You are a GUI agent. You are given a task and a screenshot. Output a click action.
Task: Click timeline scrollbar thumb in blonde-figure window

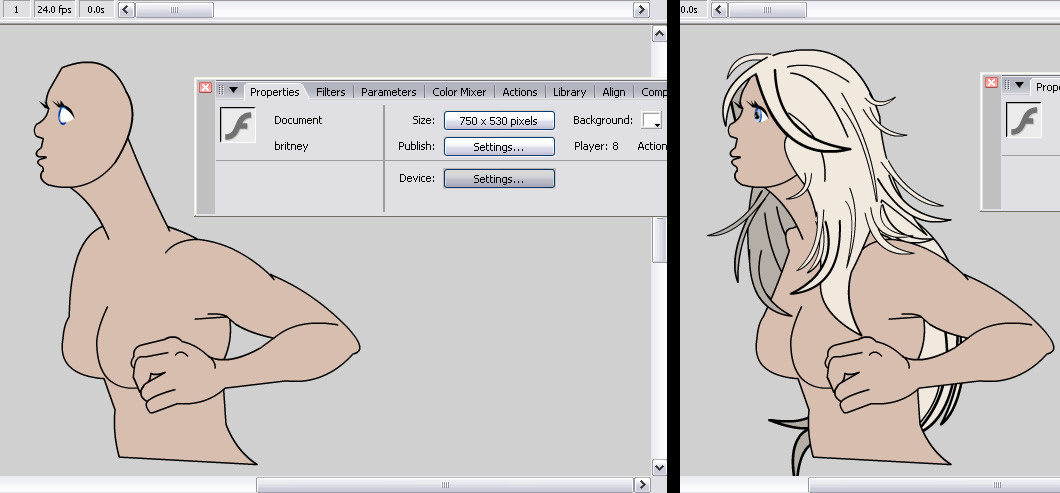(767, 9)
